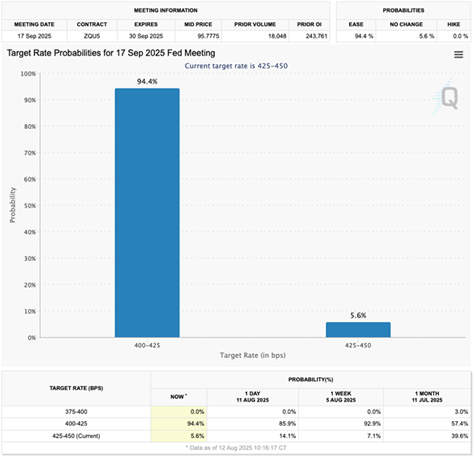Open the chart hamburger menu icon

pos(458,54)
